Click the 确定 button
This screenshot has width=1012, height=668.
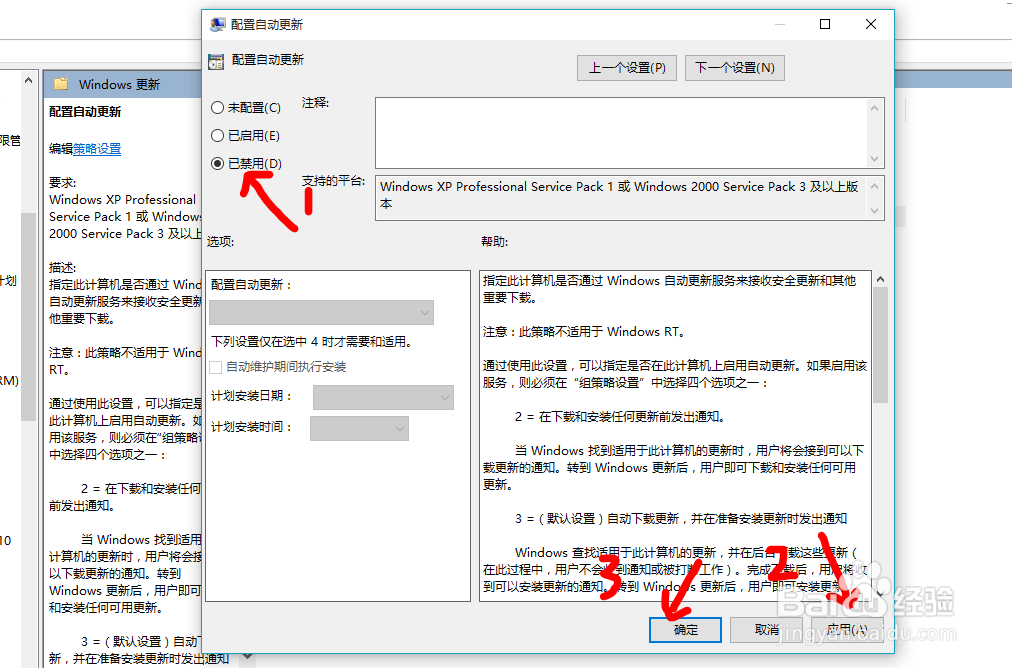coord(685,629)
